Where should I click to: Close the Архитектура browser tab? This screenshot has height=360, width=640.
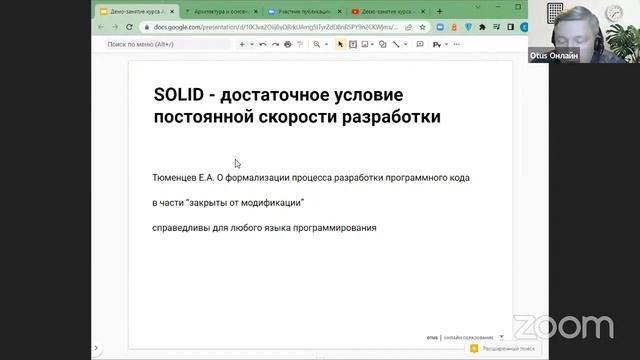tap(256, 11)
